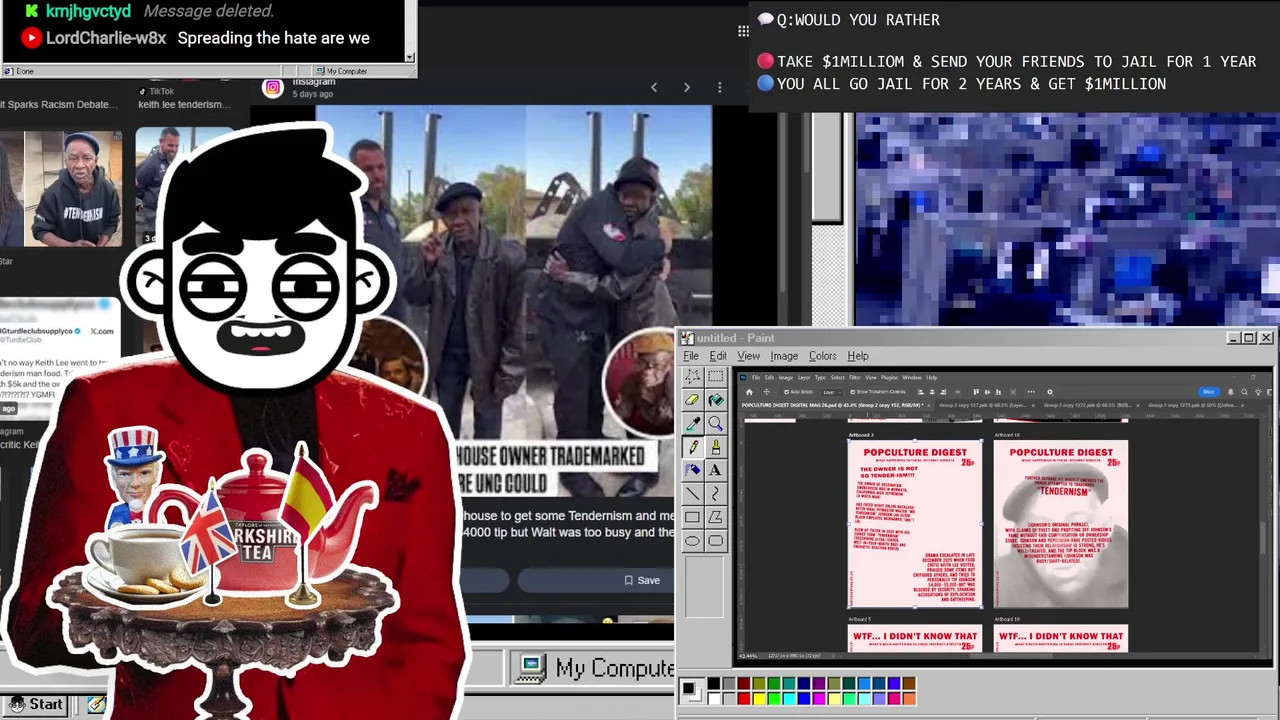The image size is (1280, 720).
Task: Open the Layer dropdown in Photoshop options bar
Action: (x=832, y=392)
